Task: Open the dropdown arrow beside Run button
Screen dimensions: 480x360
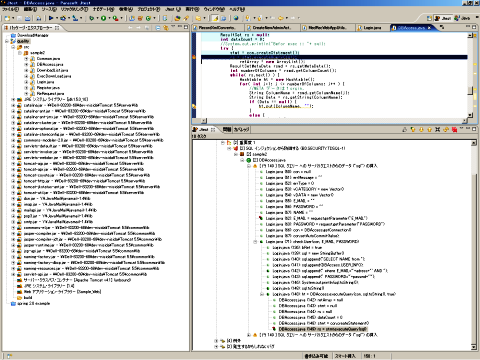Action: pos(109,18)
